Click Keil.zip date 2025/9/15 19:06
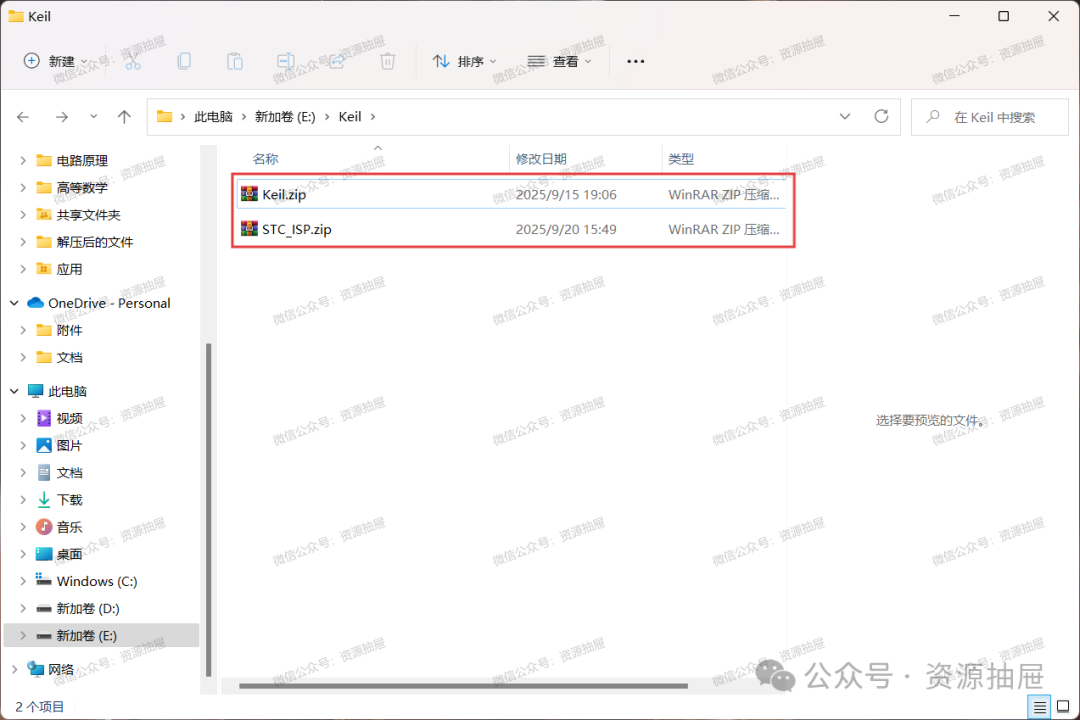The width and height of the screenshot is (1080, 720). click(566, 195)
